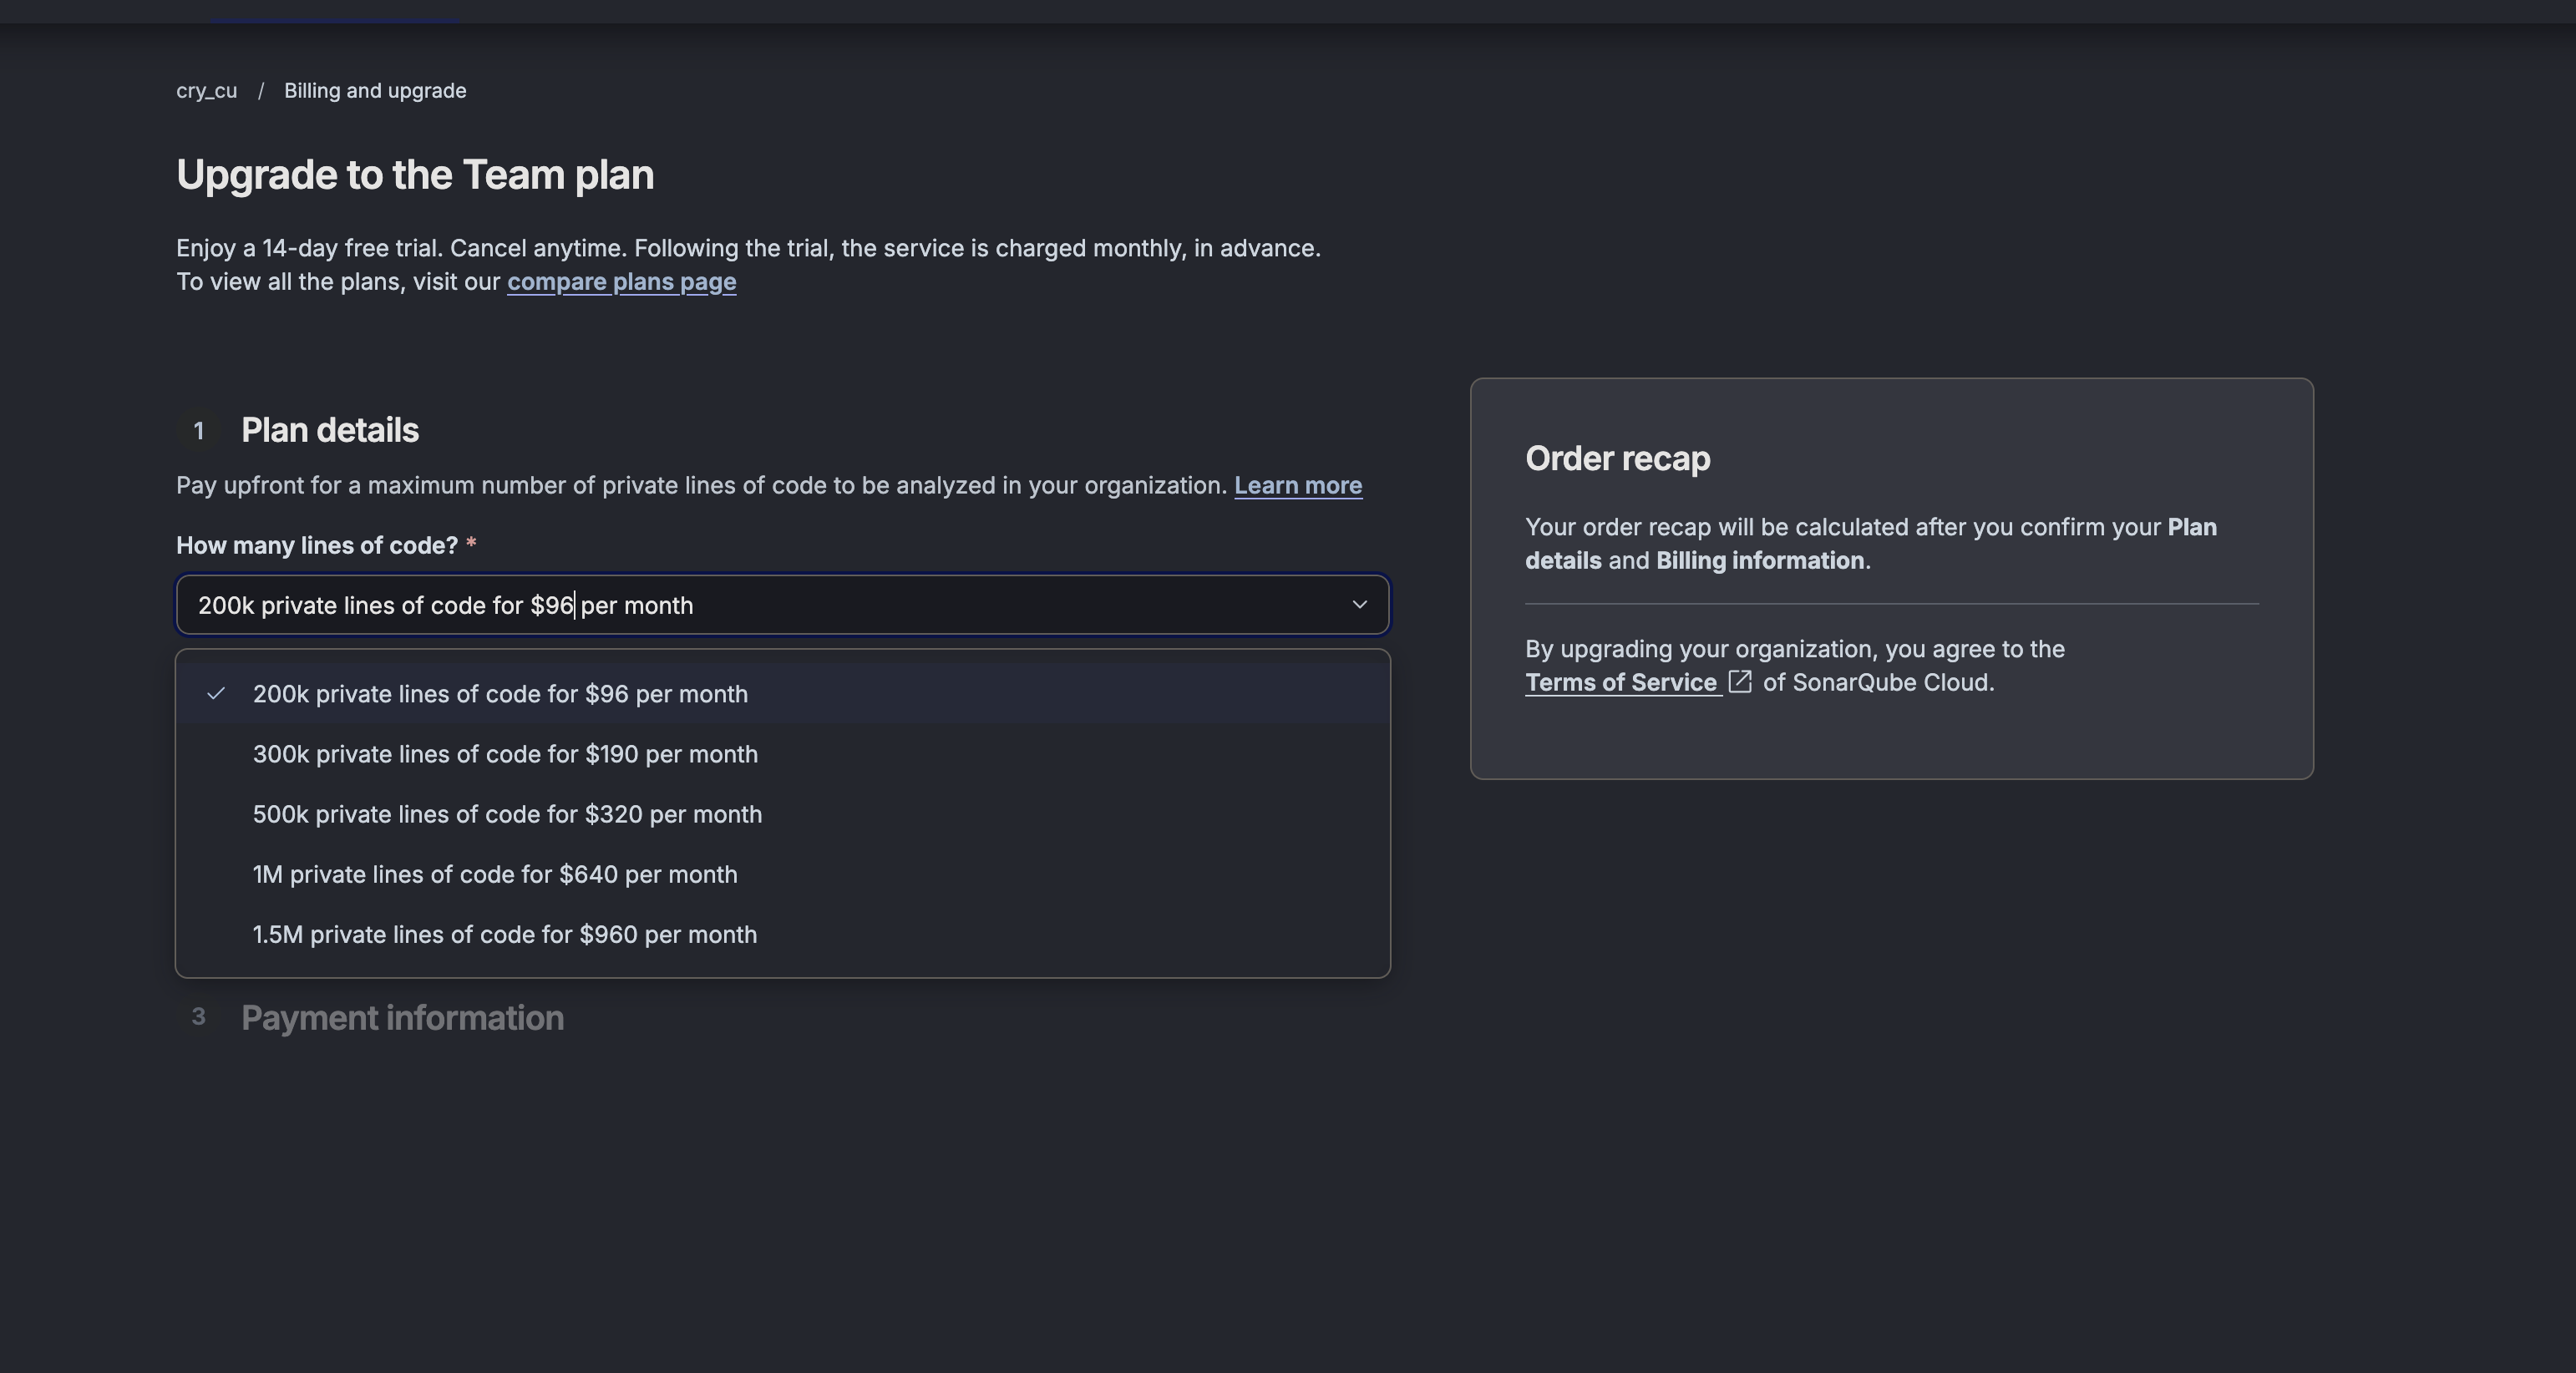Click the dropdown chevron arrow icon
The height and width of the screenshot is (1373, 2576).
pyautogui.click(x=1359, y=604)
